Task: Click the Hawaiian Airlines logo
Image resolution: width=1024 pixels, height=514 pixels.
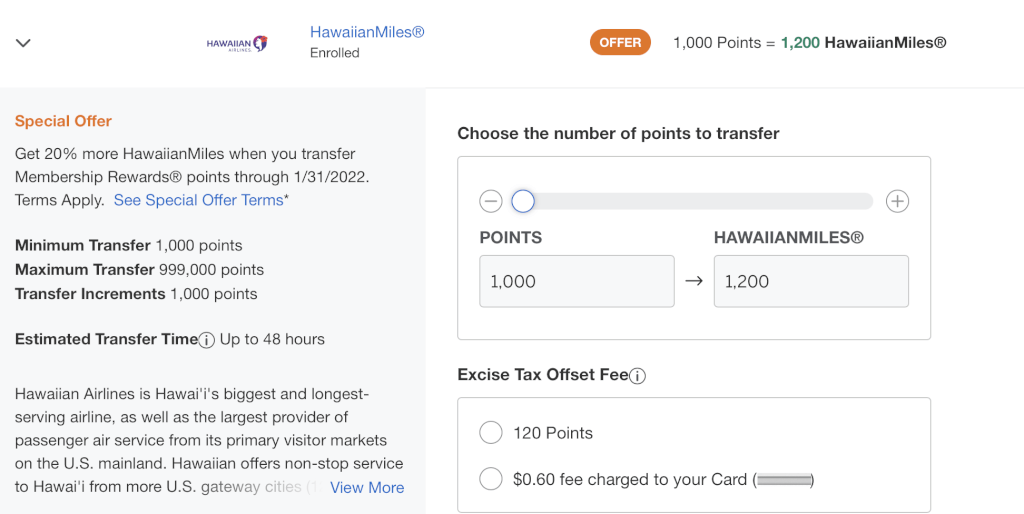Action: point(237,44)
